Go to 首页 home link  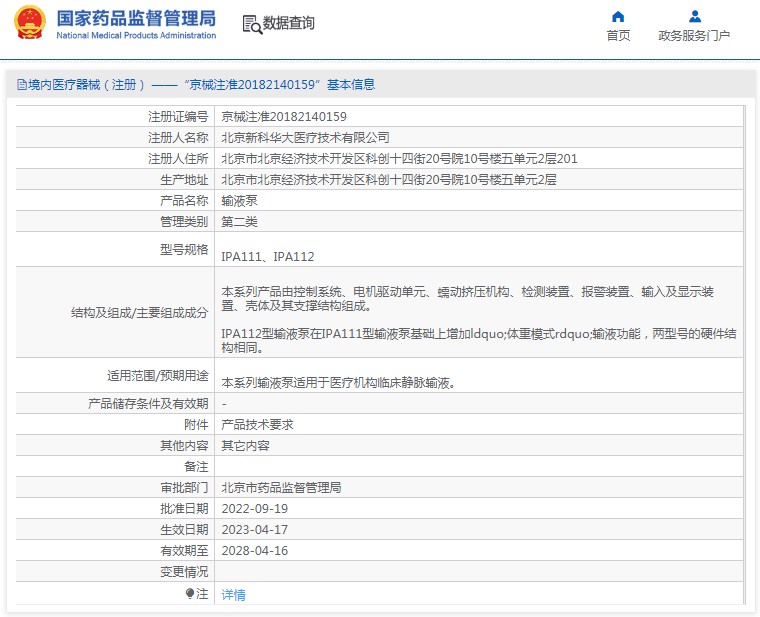618,35
